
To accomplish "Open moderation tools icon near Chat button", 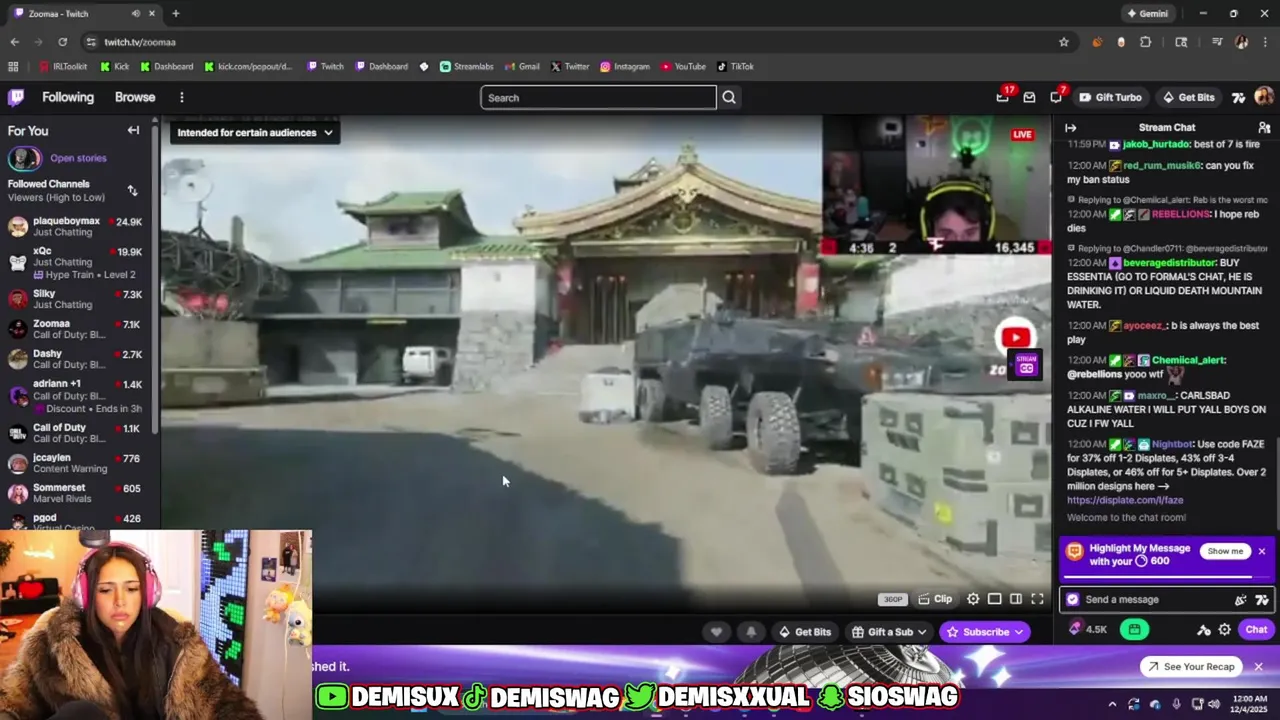I will 1204,629.
